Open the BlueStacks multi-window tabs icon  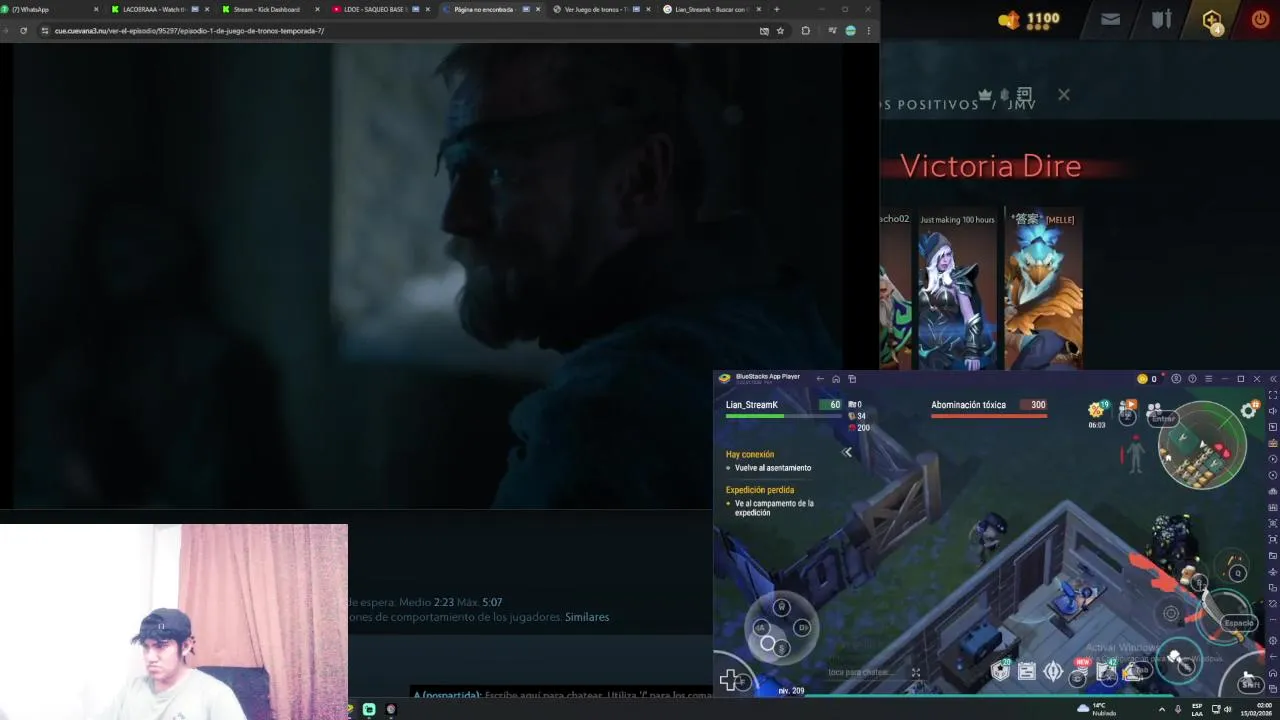click(852, 379)
